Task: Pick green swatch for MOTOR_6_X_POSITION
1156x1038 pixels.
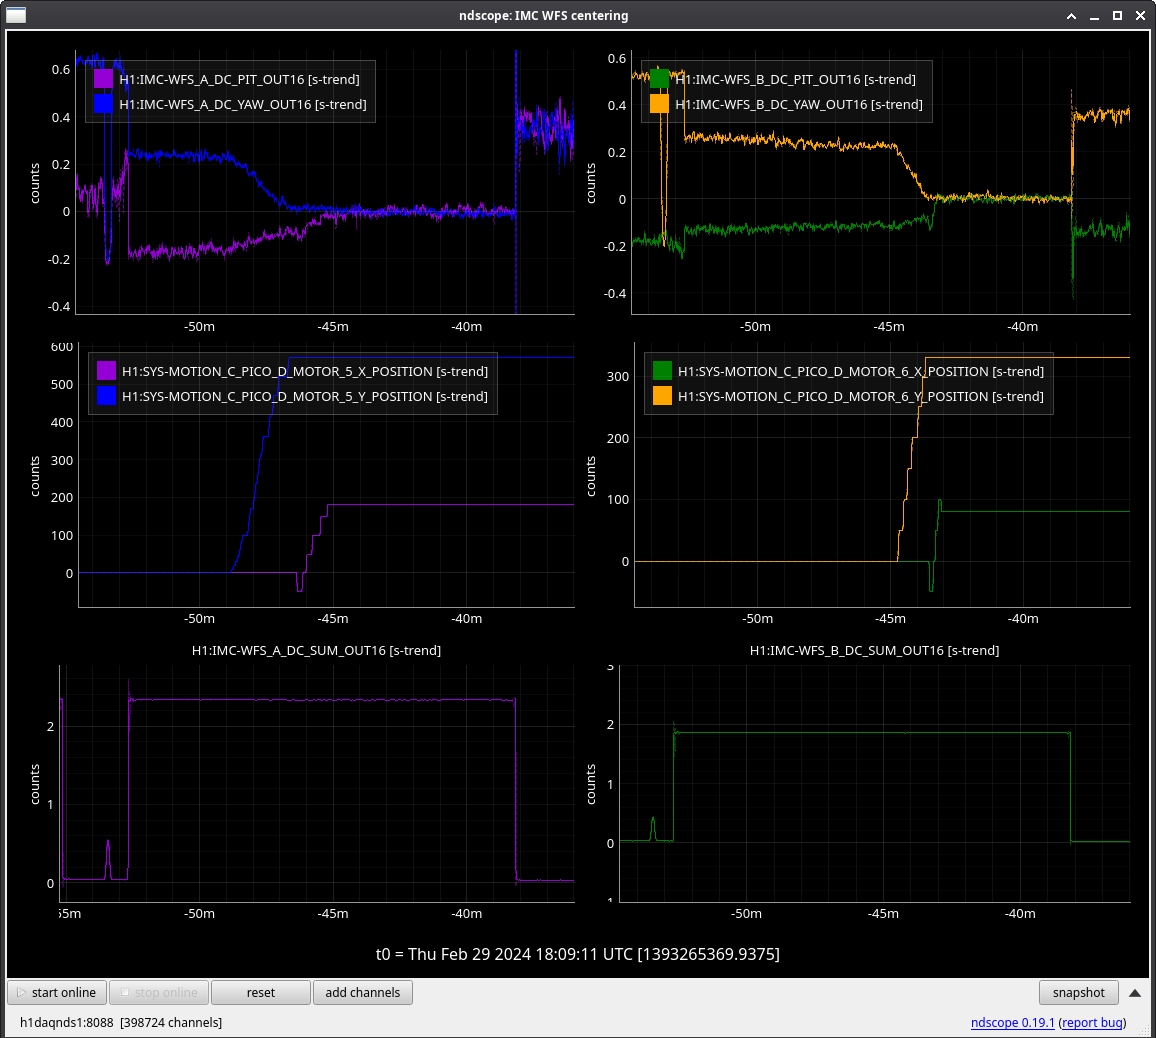Action: point(662,371)
